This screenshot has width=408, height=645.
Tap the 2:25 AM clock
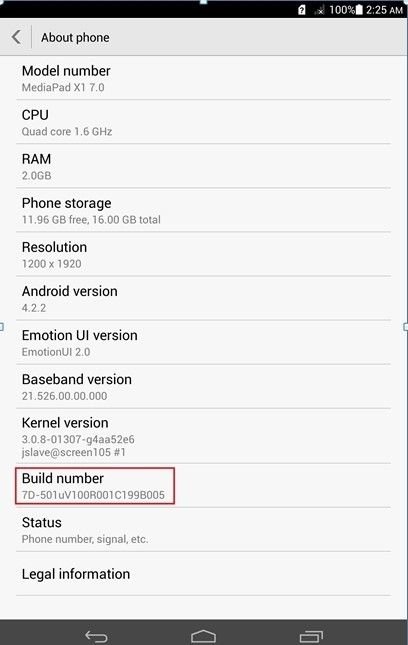tap(384, 10)
